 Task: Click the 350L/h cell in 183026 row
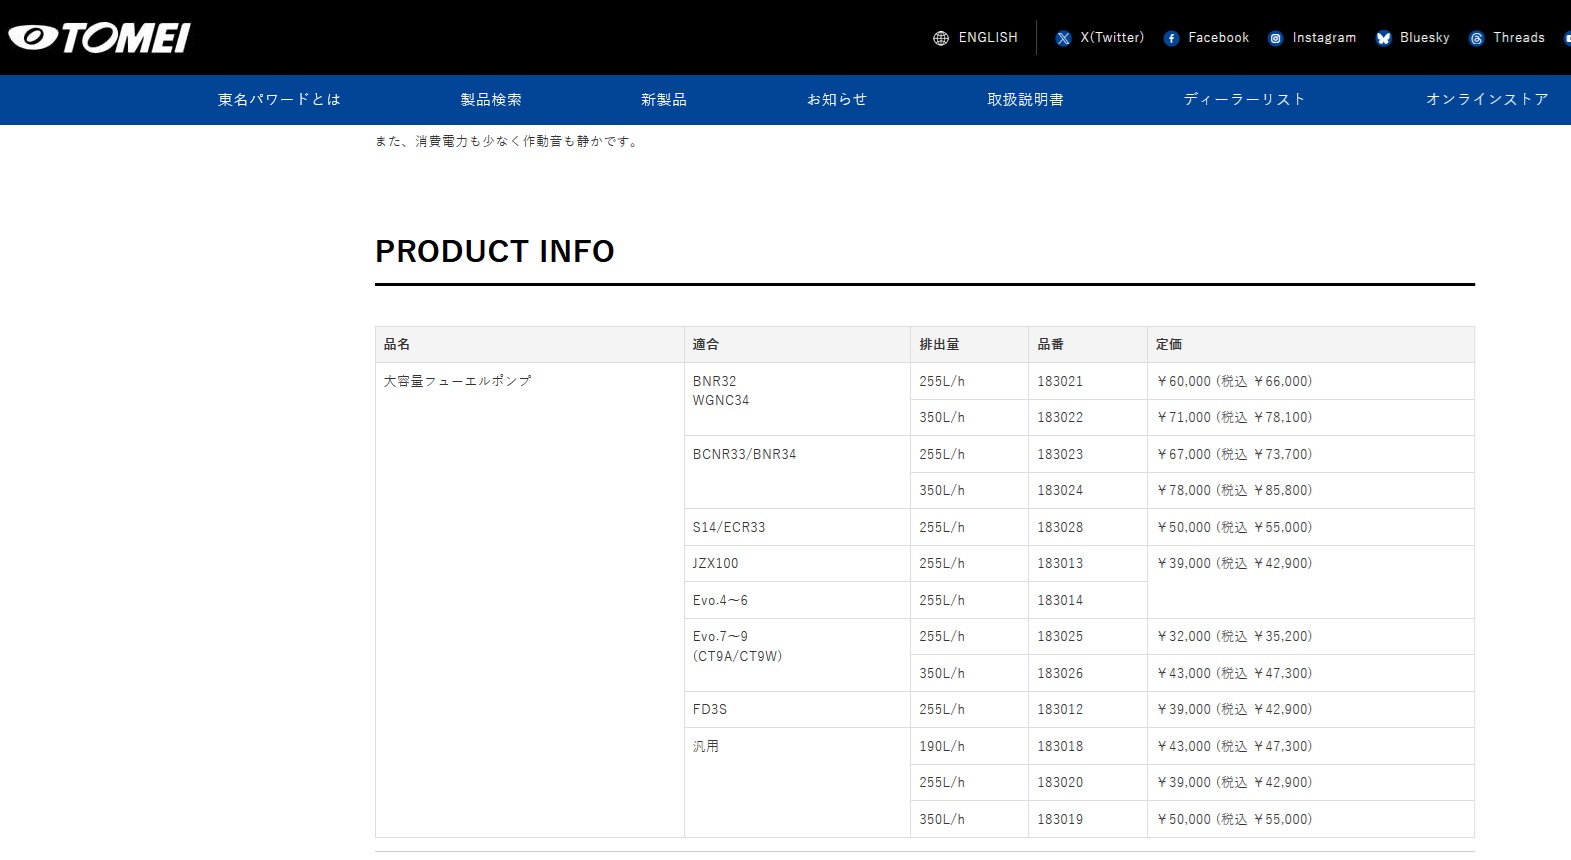tap(969, 673)
